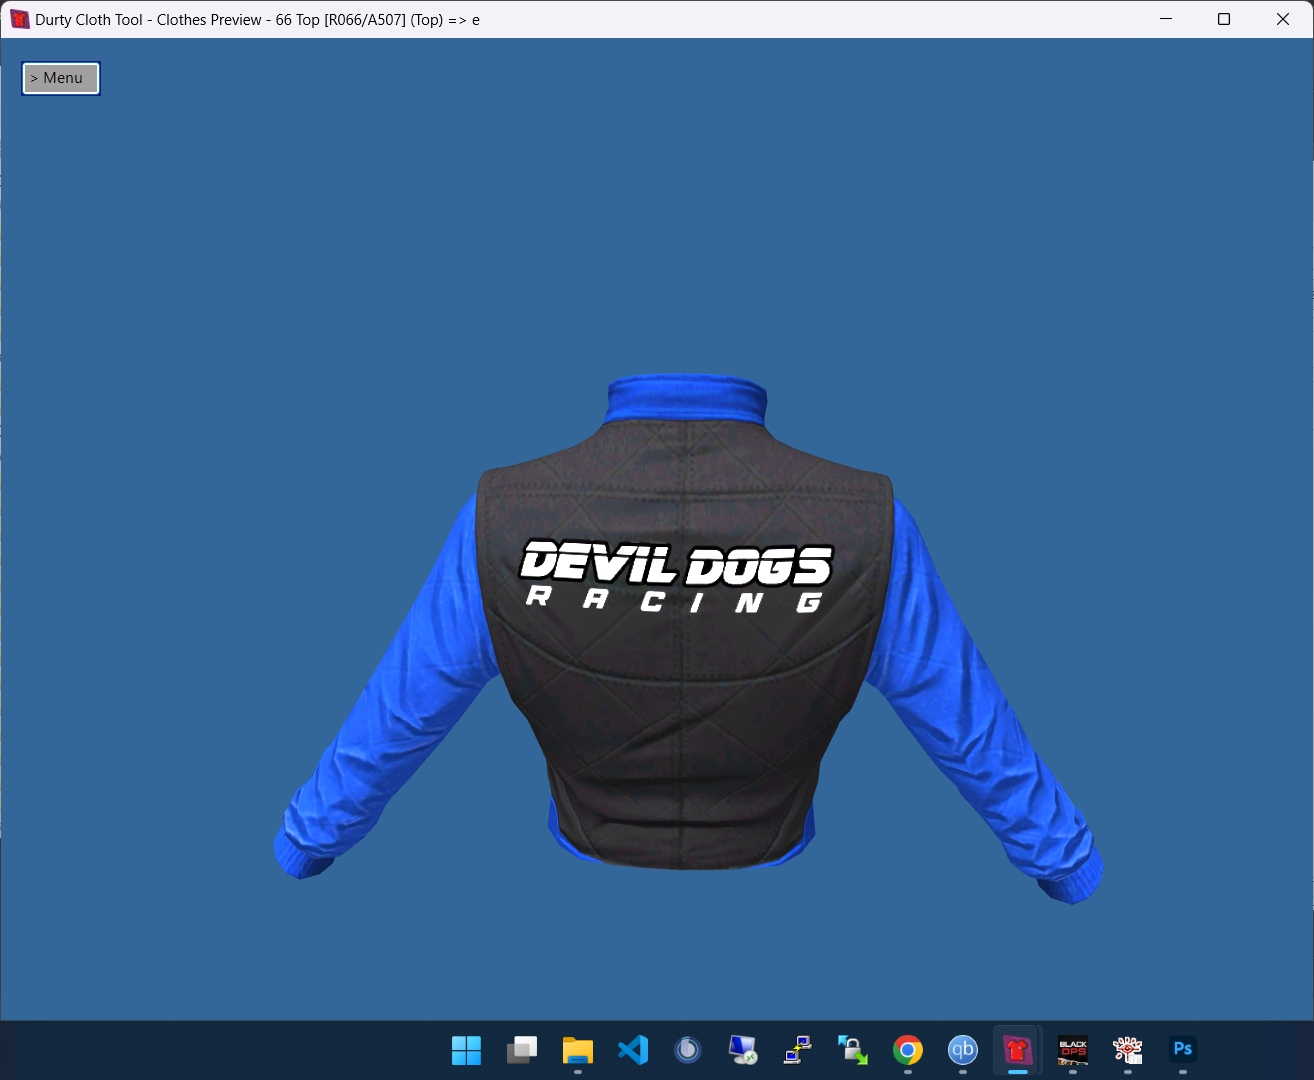This screenshot has width=1314, height=1080.
Task: Open qBittorrent from the taskbar
Action: pyautogui.click(x=963, y=1050)
